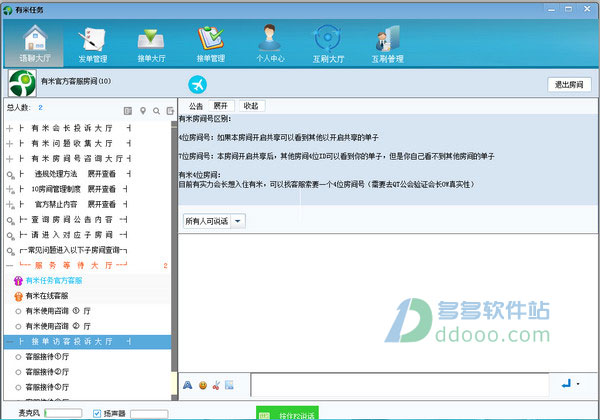Click the purple avatar of 有米任务官方客服
This screenshot has width=600, height=420.
coord(18,281)
